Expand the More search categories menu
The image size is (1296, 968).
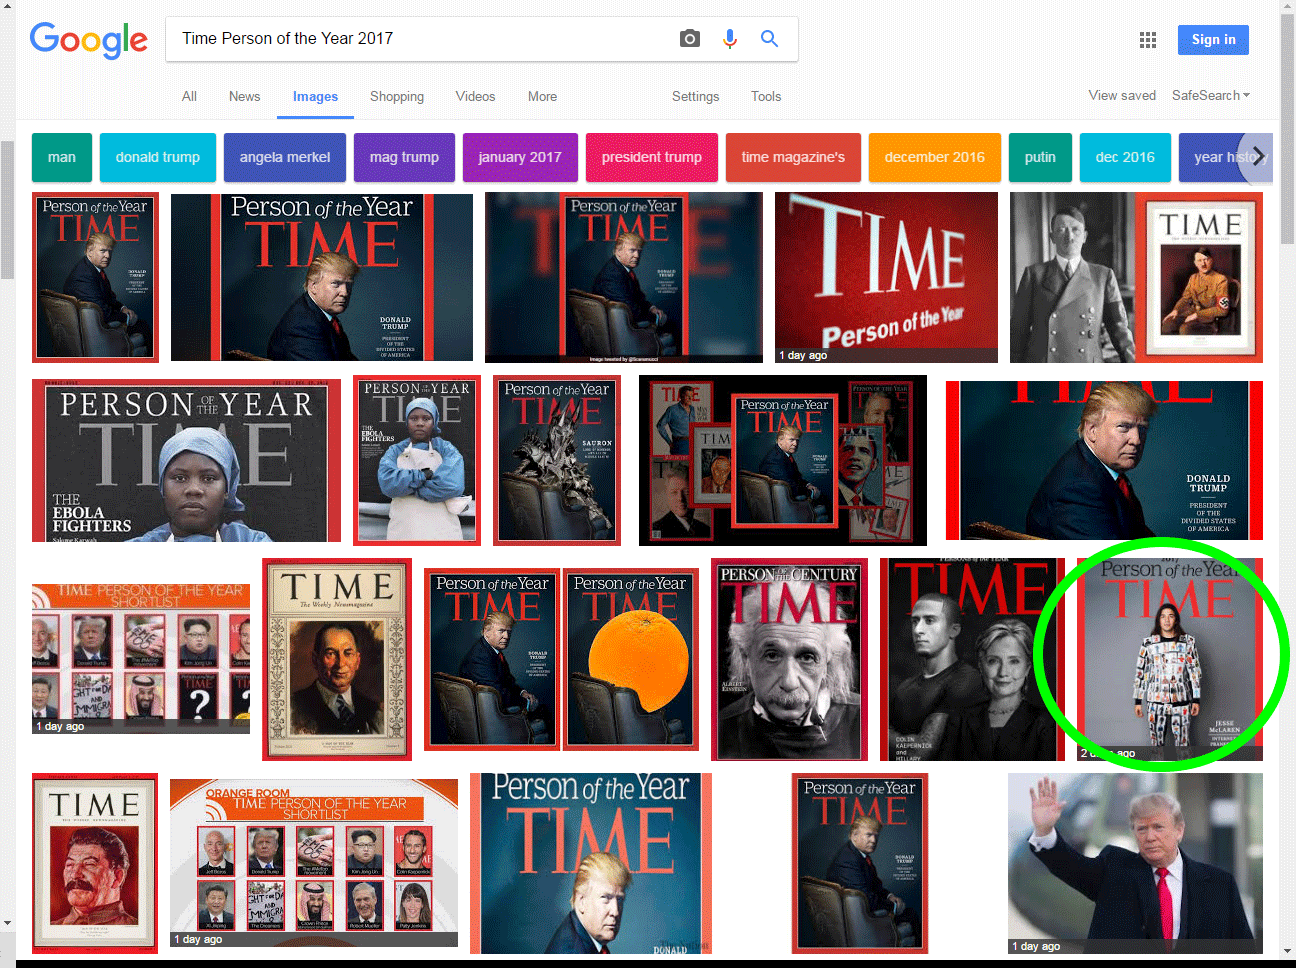542,96
